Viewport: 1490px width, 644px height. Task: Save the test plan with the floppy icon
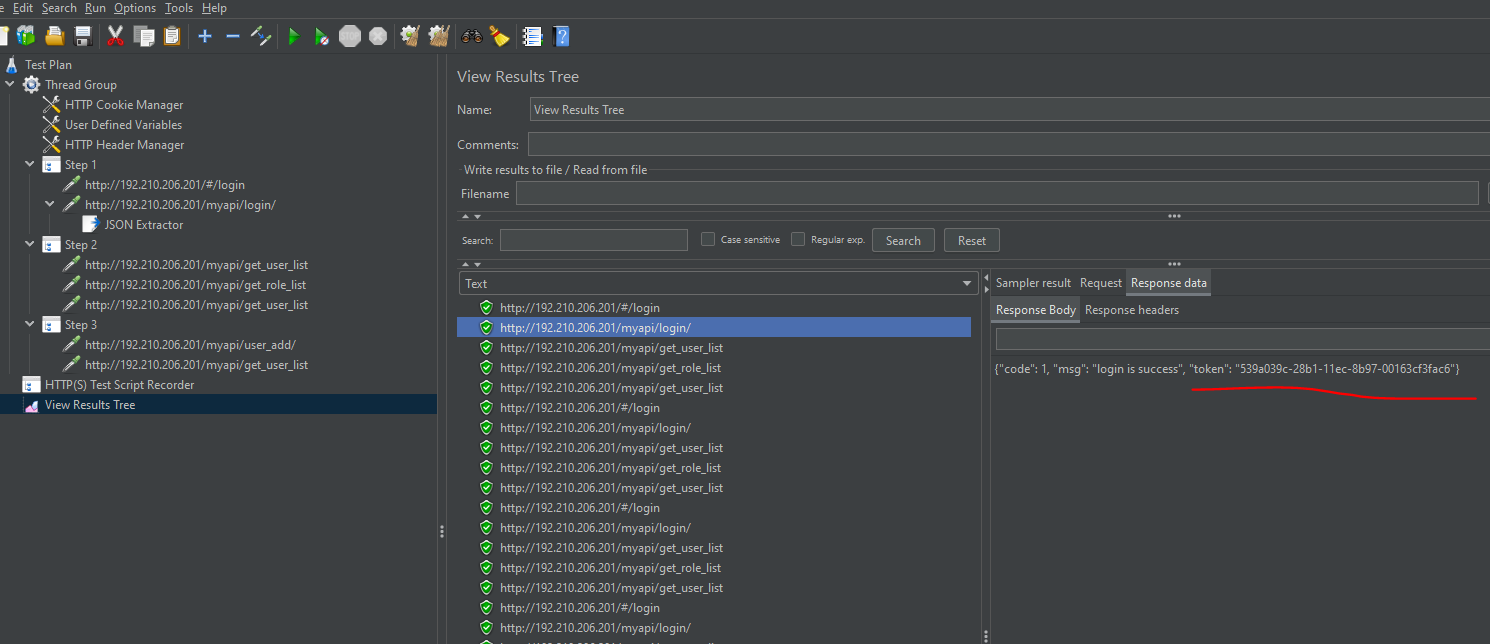pos(84,37)
